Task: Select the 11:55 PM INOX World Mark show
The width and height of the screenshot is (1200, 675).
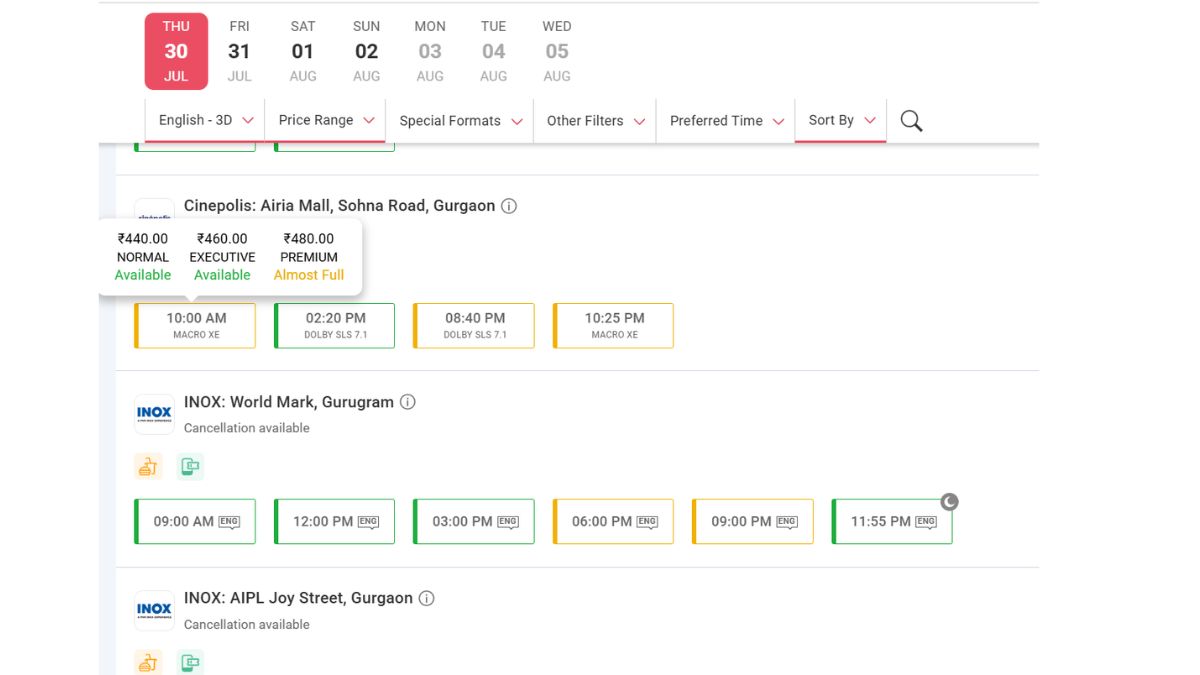Action: tap(892, 522)
